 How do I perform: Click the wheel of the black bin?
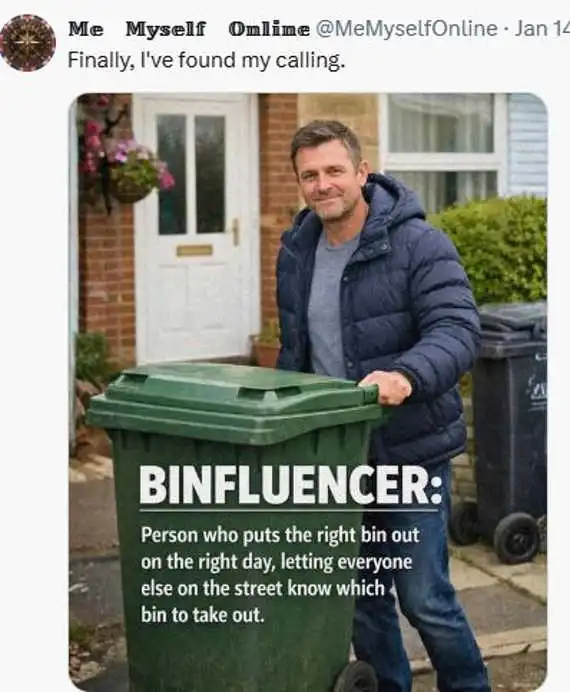click(517, 537)
